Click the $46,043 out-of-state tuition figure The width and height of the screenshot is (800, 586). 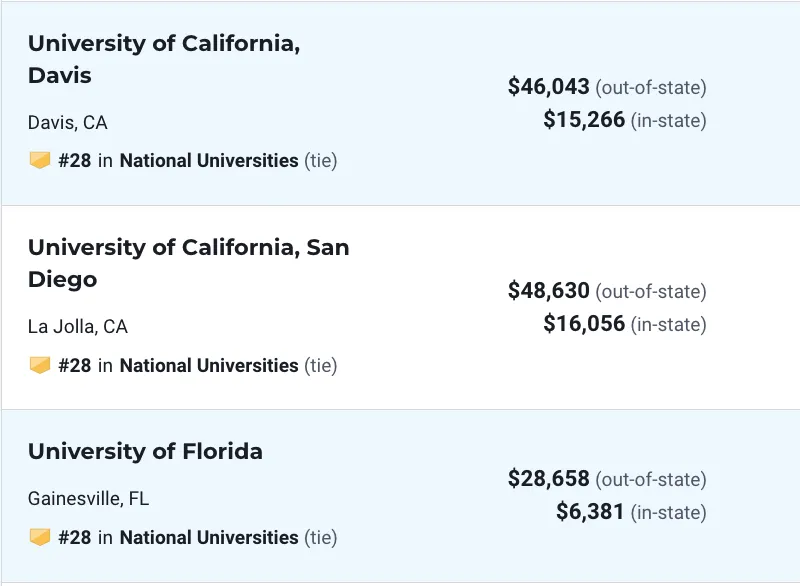pyautogui.click(x=548, y=86)
